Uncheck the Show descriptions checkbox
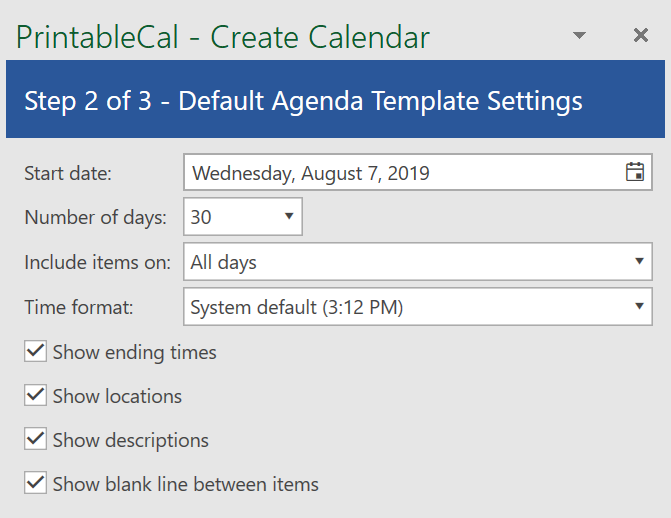 pos(35,439)
